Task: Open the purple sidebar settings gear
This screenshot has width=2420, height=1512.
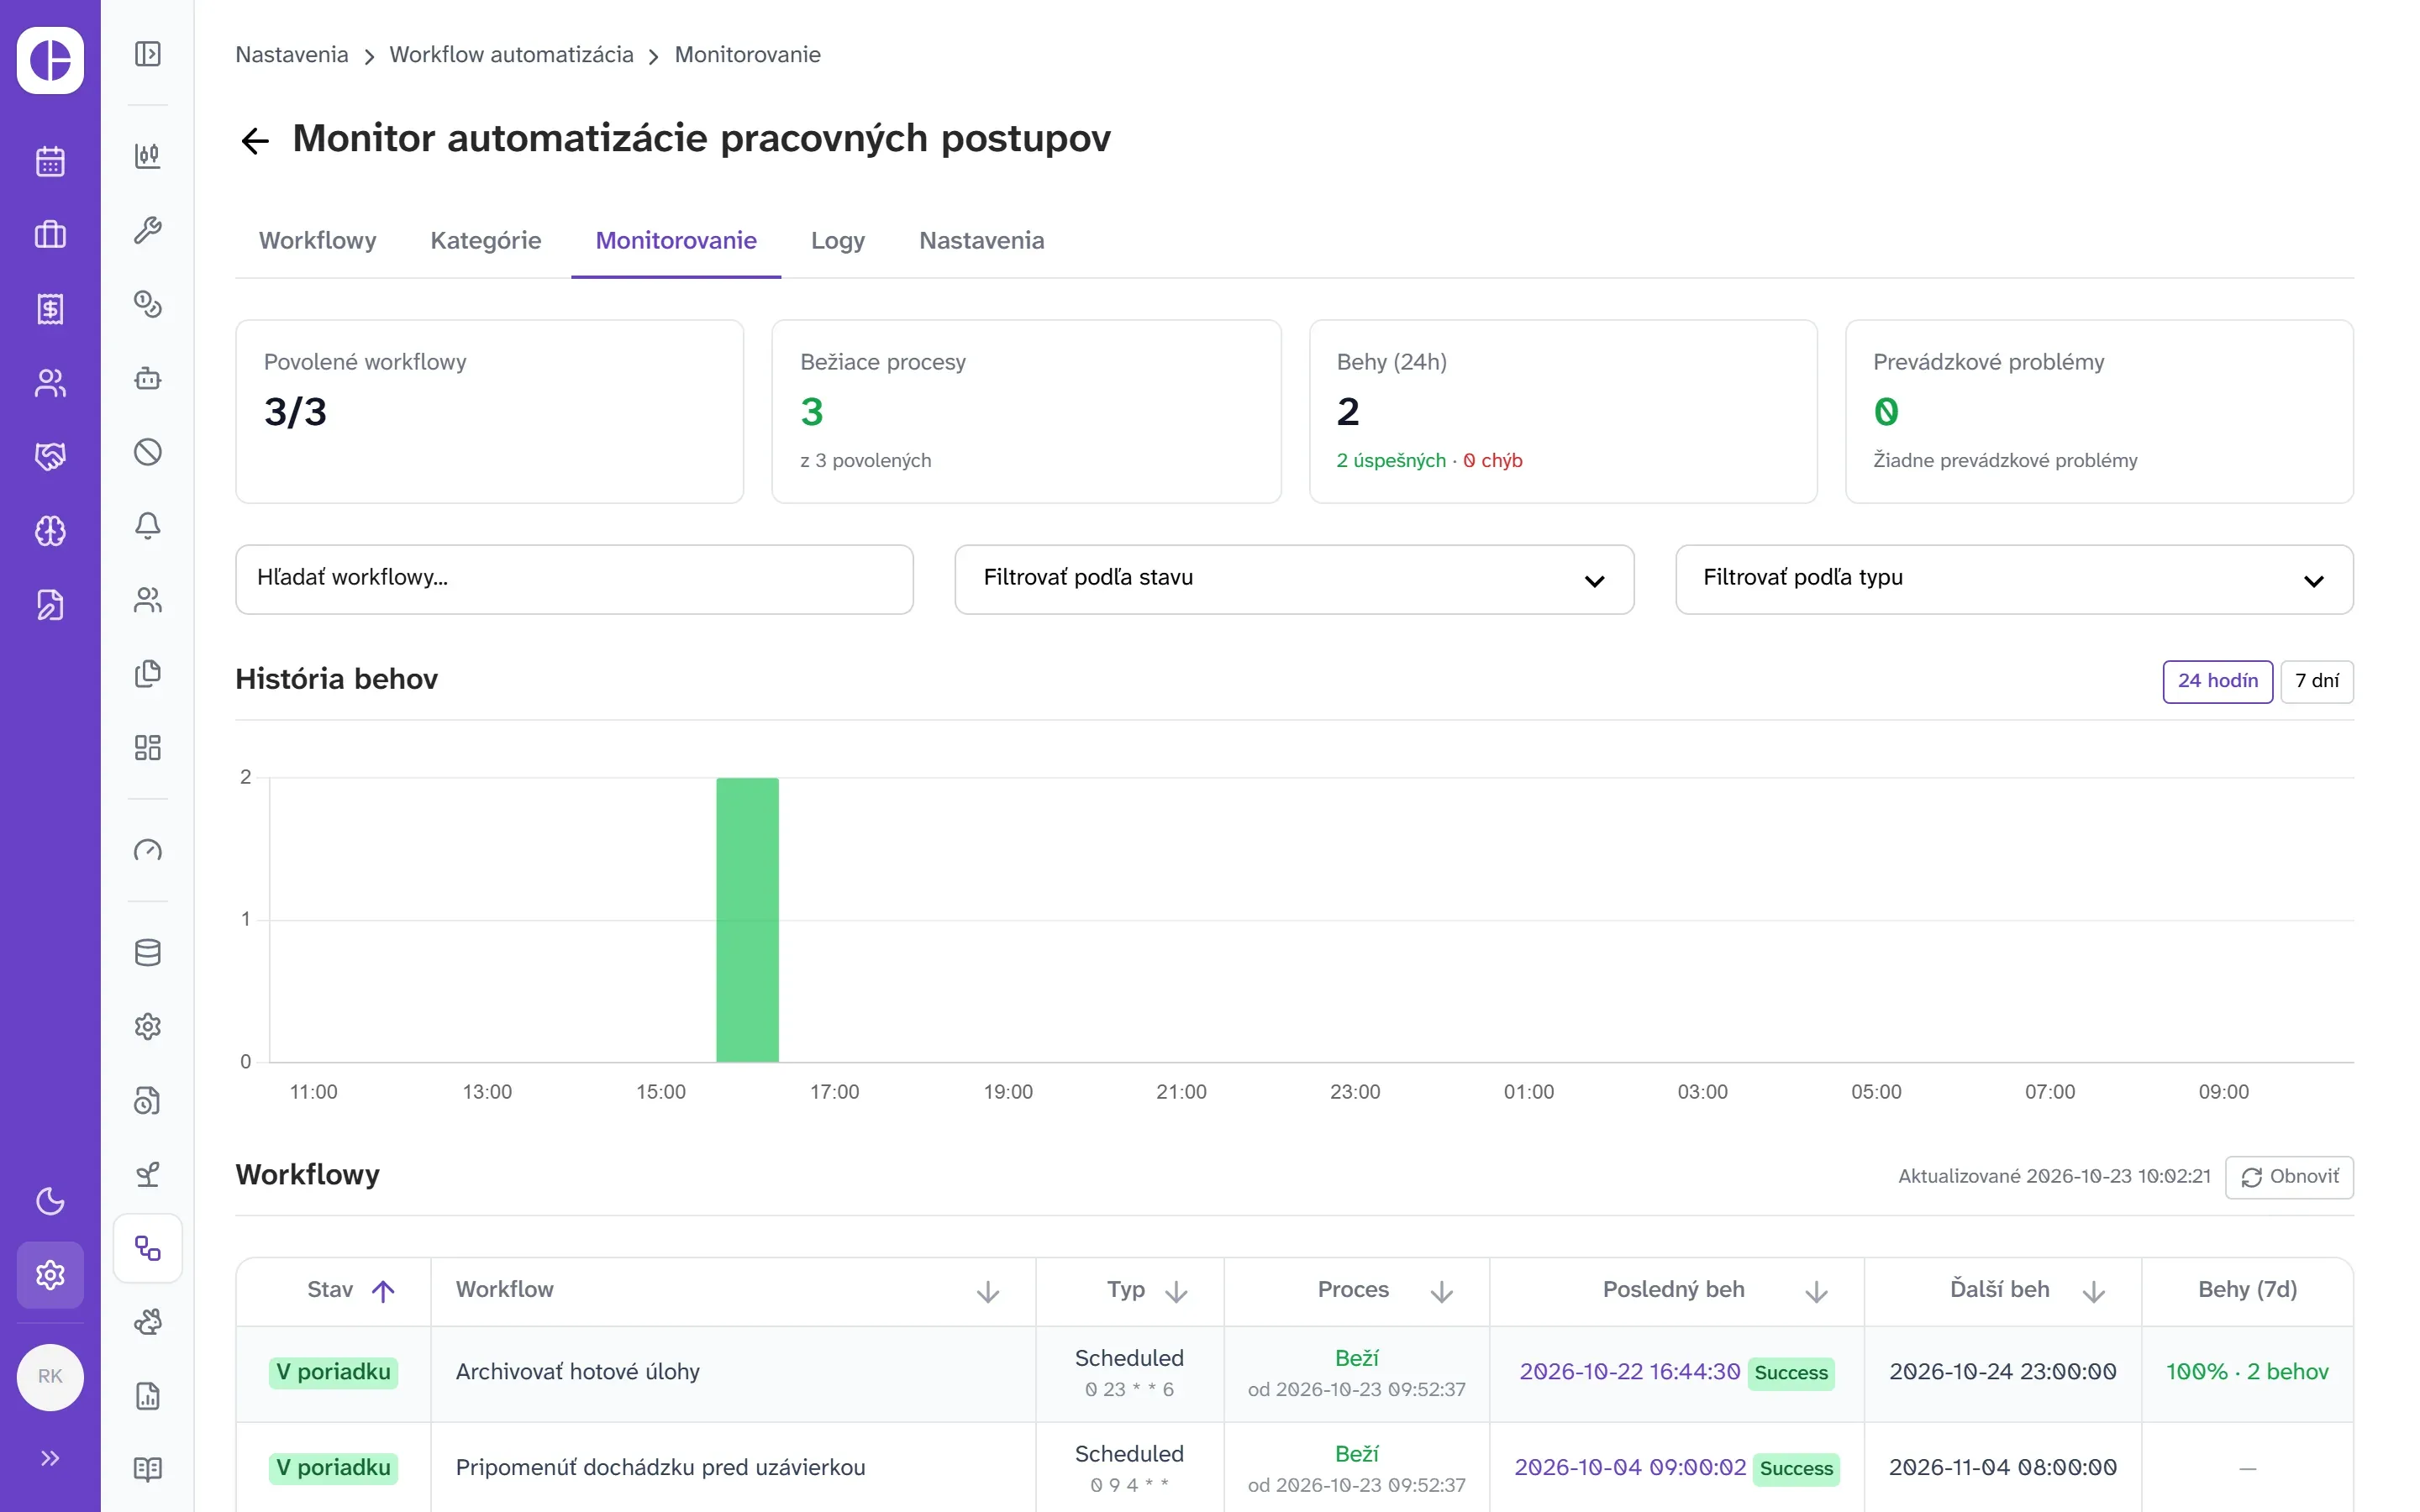Action: tap(50, 1275)
